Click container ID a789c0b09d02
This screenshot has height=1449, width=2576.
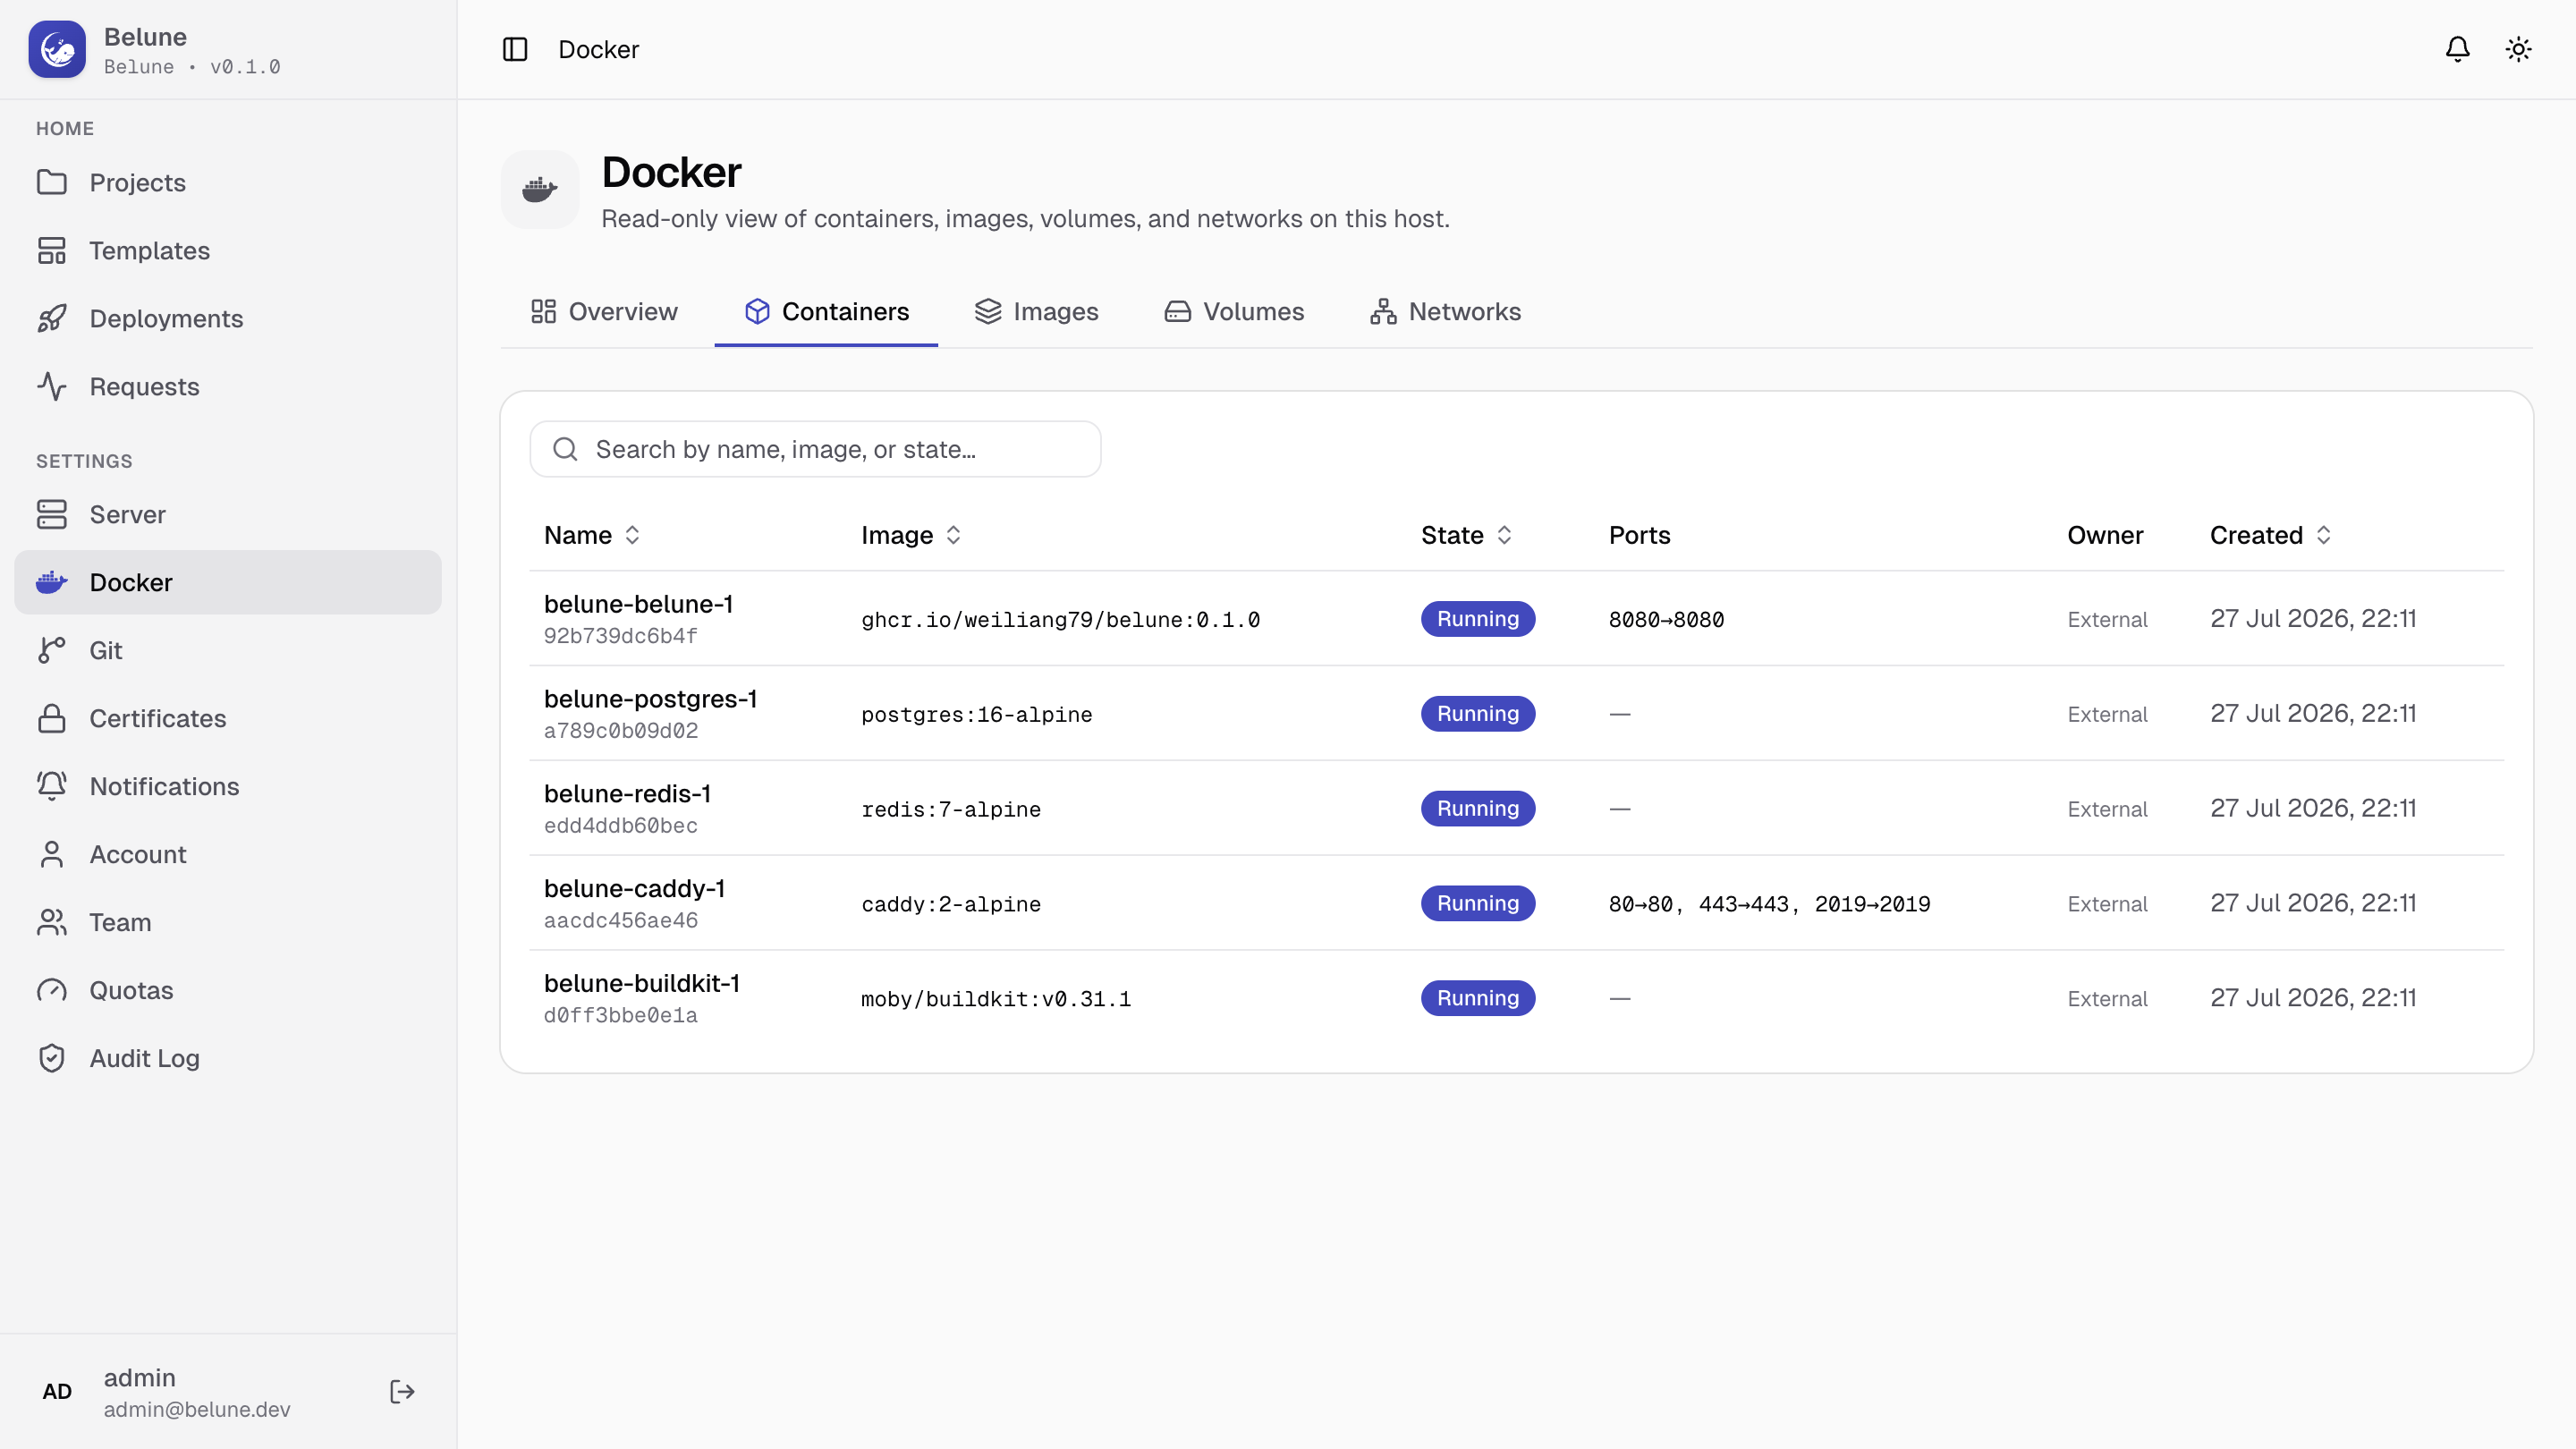click(x=621, y=731)
